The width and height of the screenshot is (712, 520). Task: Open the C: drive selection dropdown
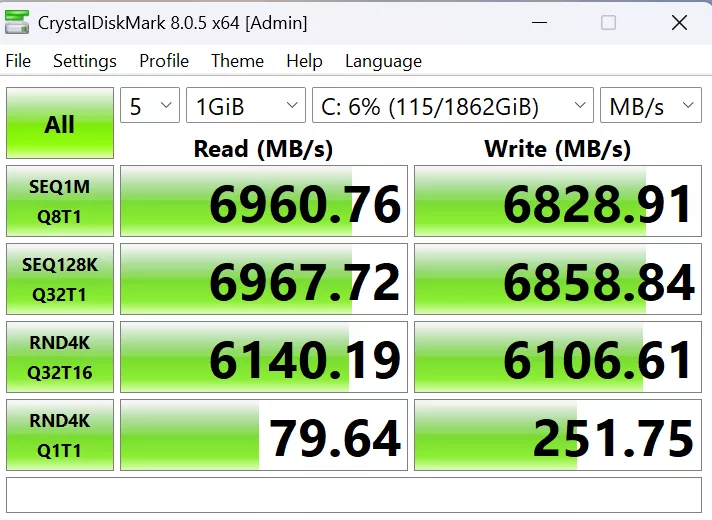pyautogui.click(x=453, y=105)
